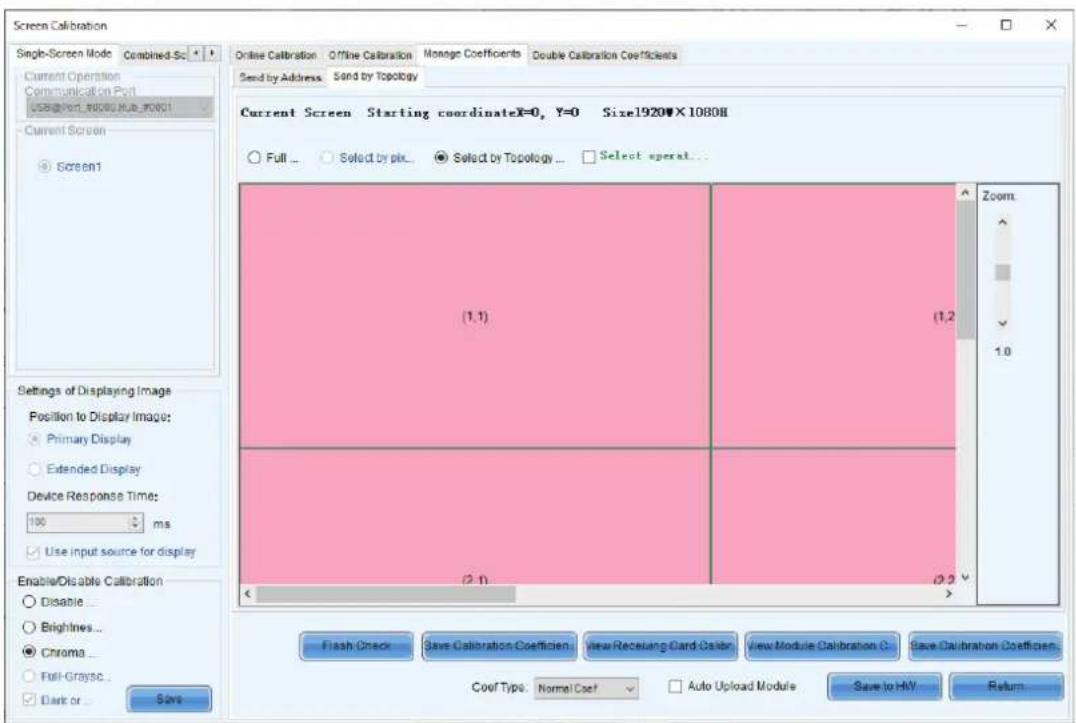This screenshot has height=723, width=1076.
Task: Click the Flash Check button
Action: [356, 646]
